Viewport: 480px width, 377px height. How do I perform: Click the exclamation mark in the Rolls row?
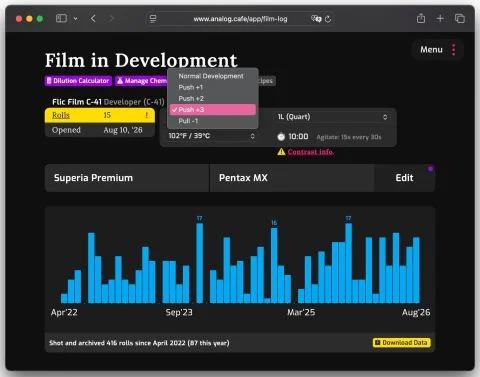click(x=146, y=115)
